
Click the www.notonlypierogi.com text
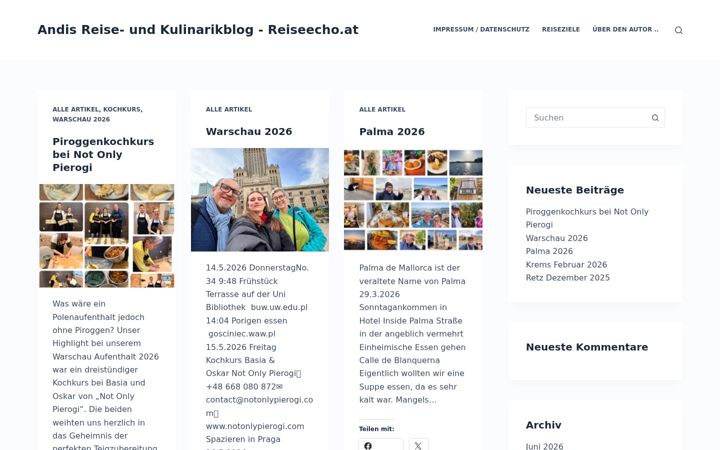tap(255, 426)
